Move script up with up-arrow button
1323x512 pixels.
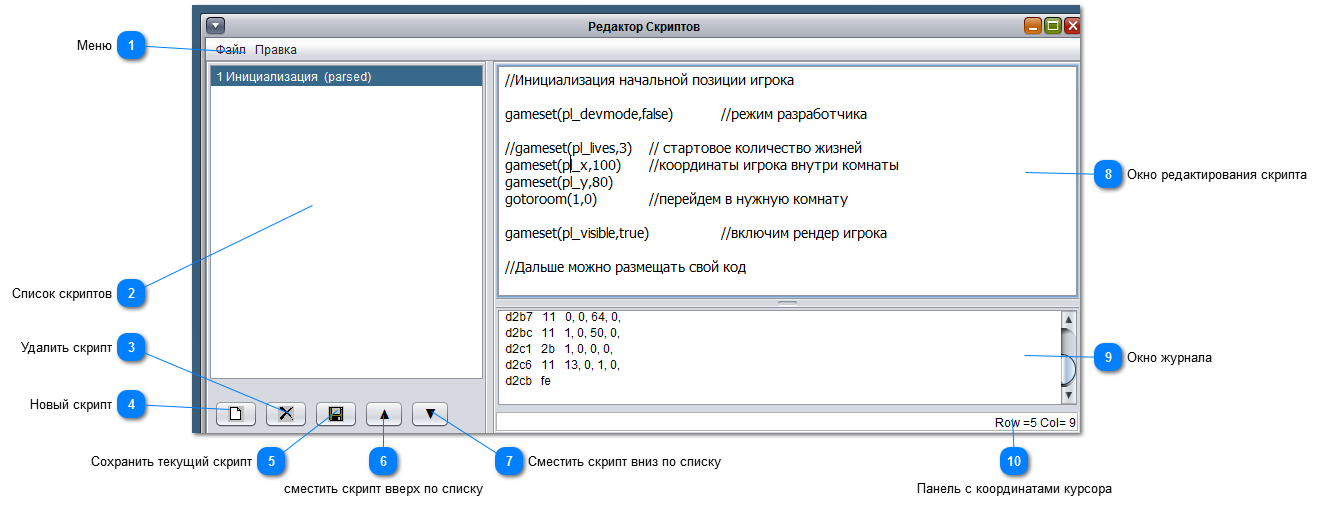pos(386,414)
